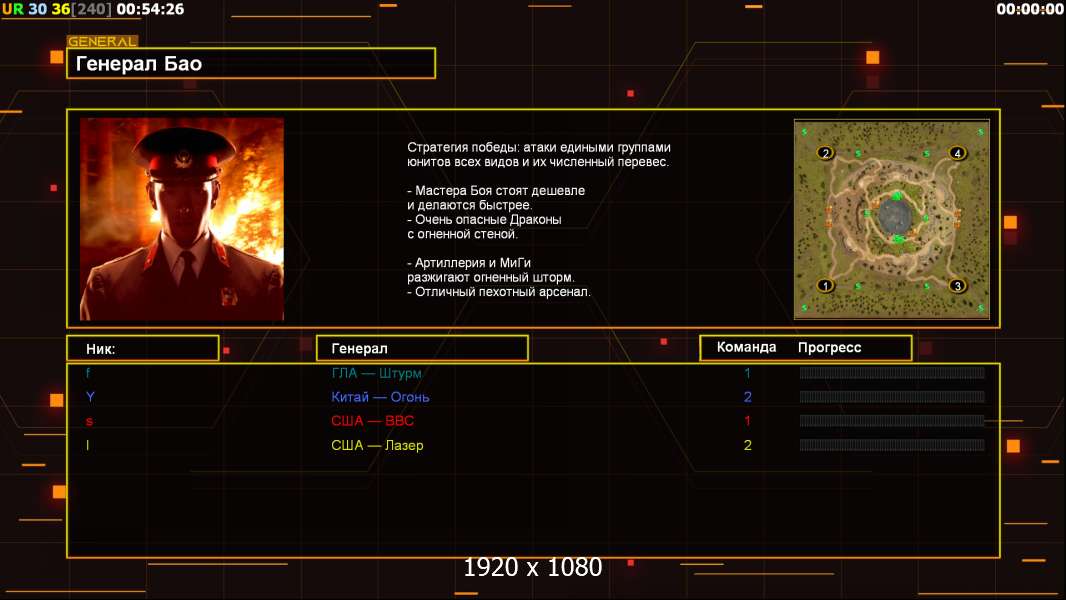
Task: Click the 'Генерал Бао' title field
Action: tap(251, 63)
